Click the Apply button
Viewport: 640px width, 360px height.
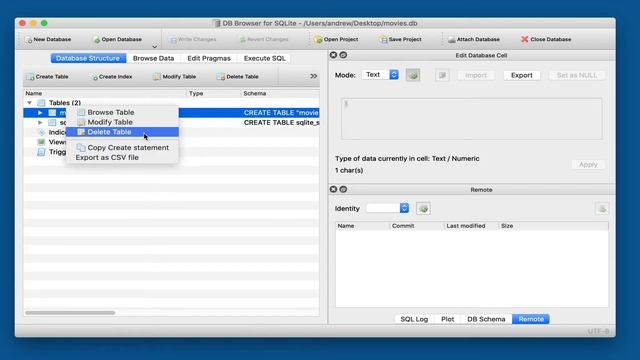click(588, 164)
